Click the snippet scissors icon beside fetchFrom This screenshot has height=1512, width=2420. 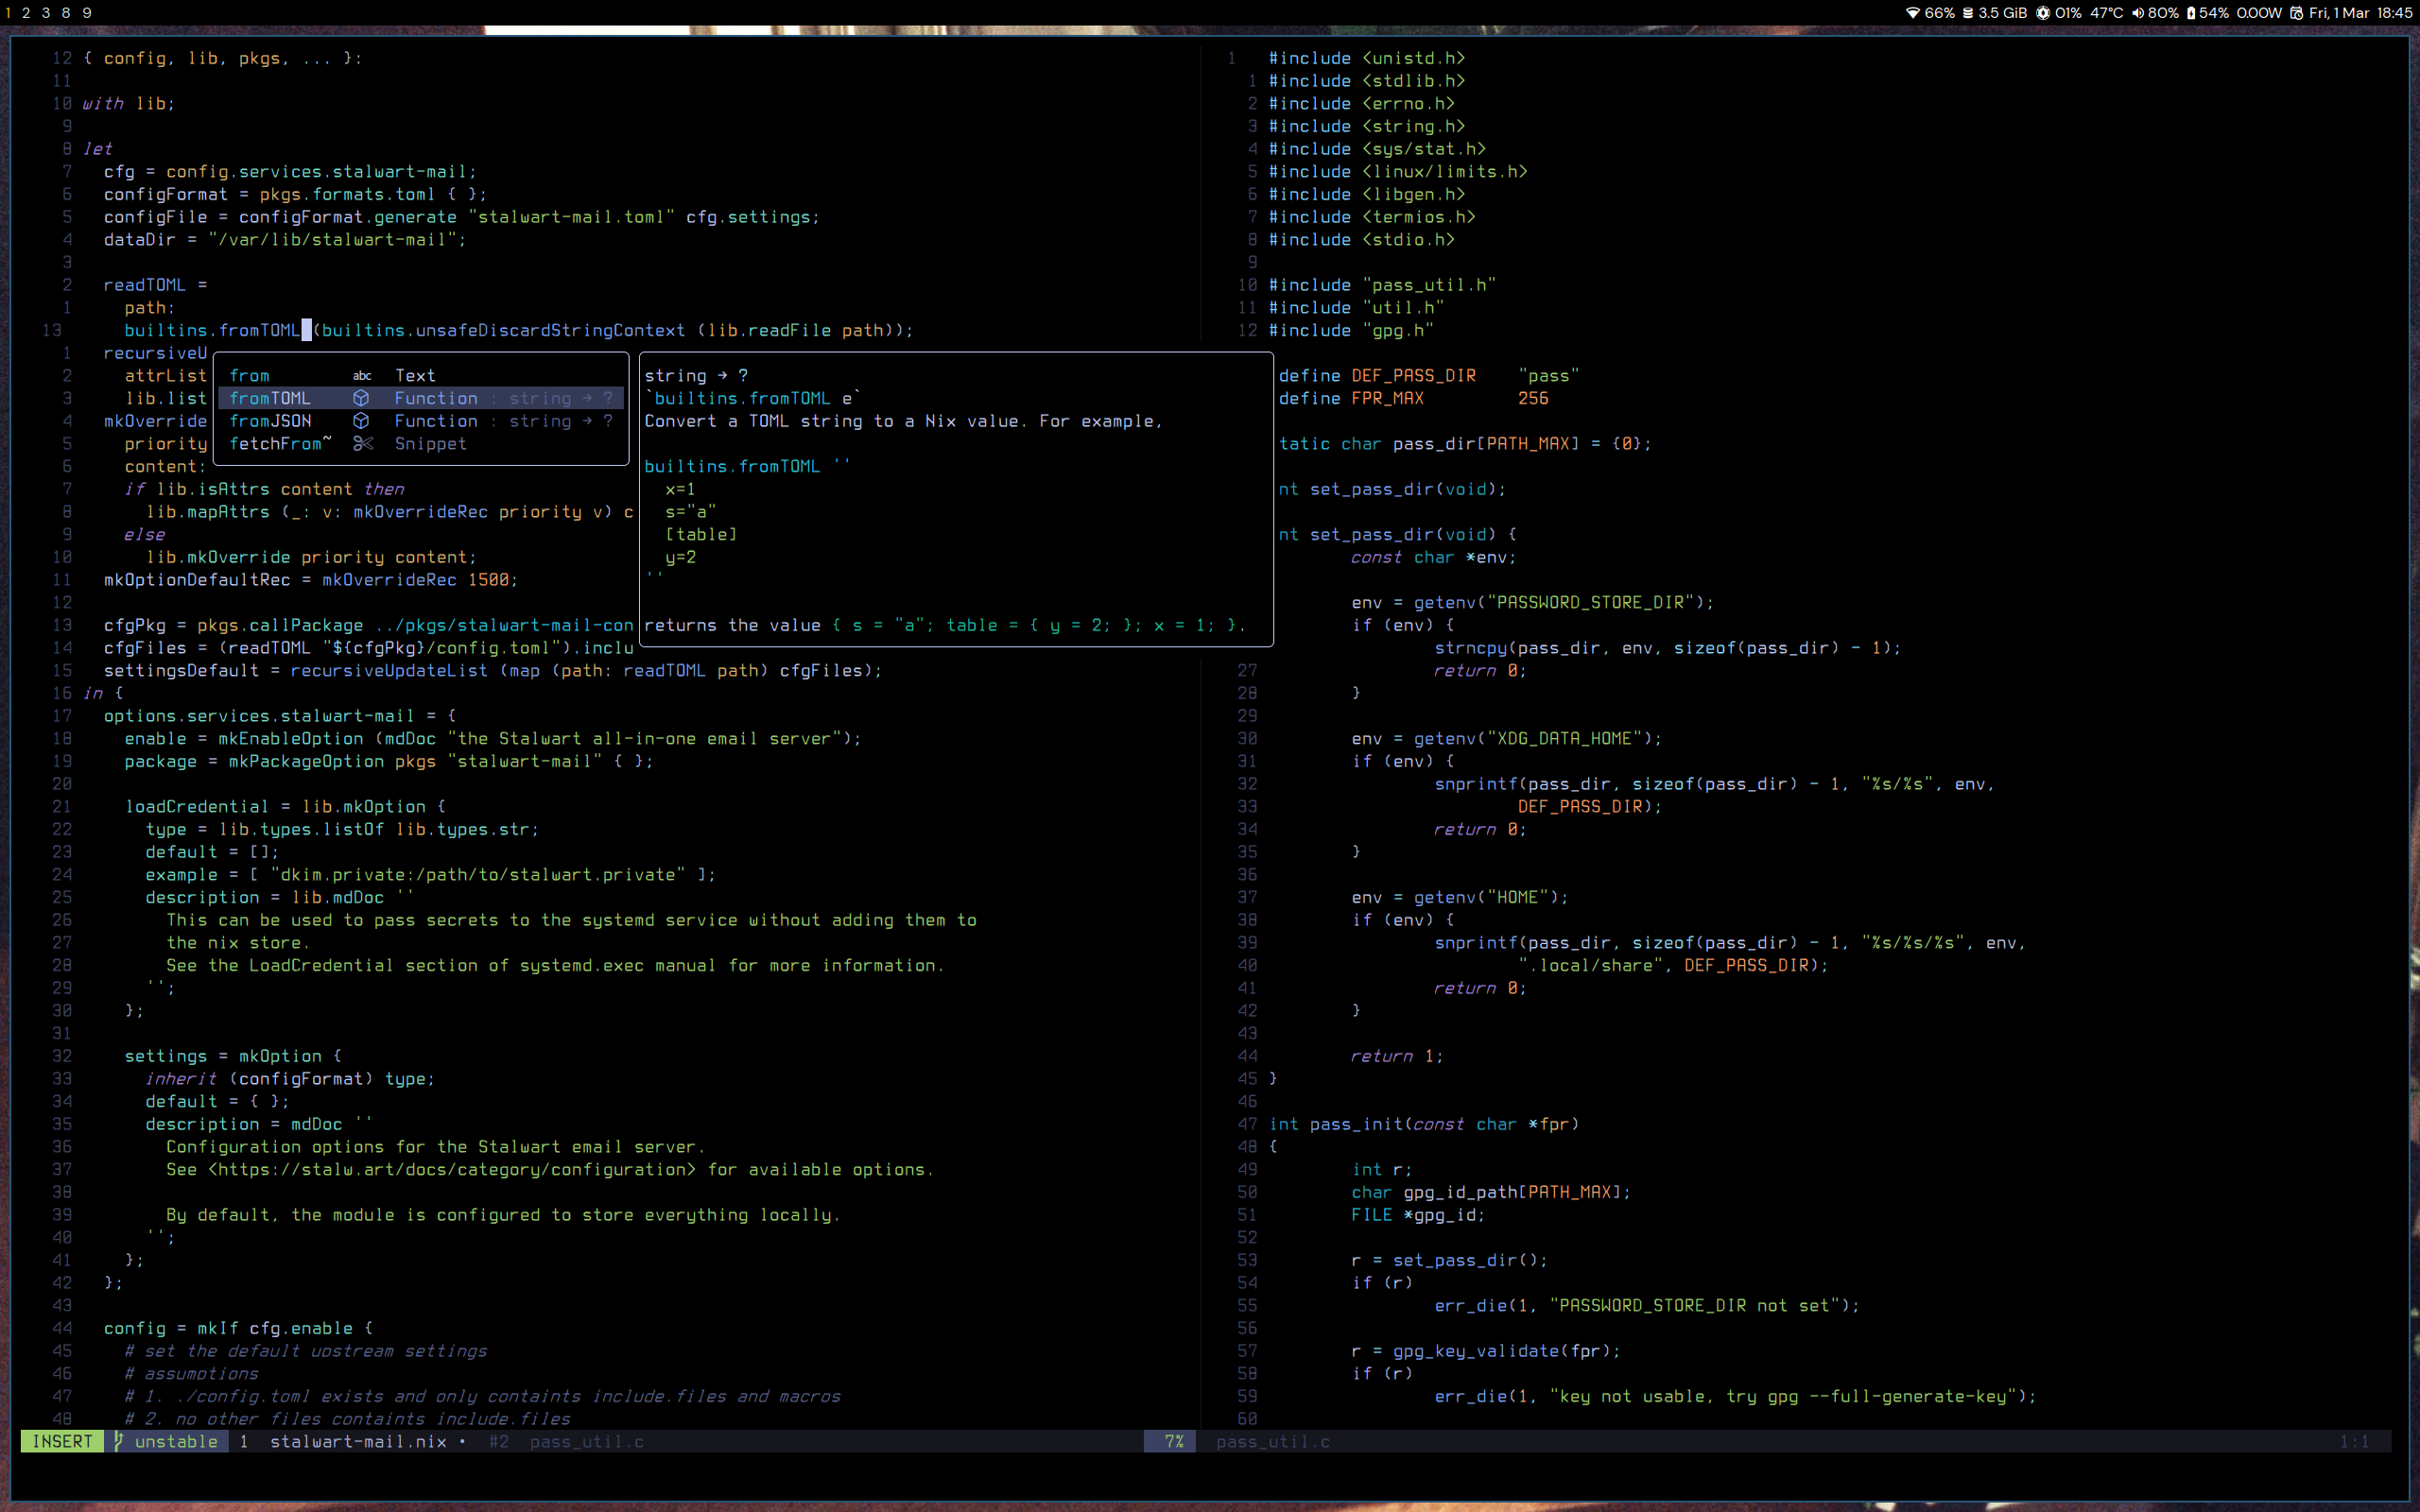tap(362, 444)
